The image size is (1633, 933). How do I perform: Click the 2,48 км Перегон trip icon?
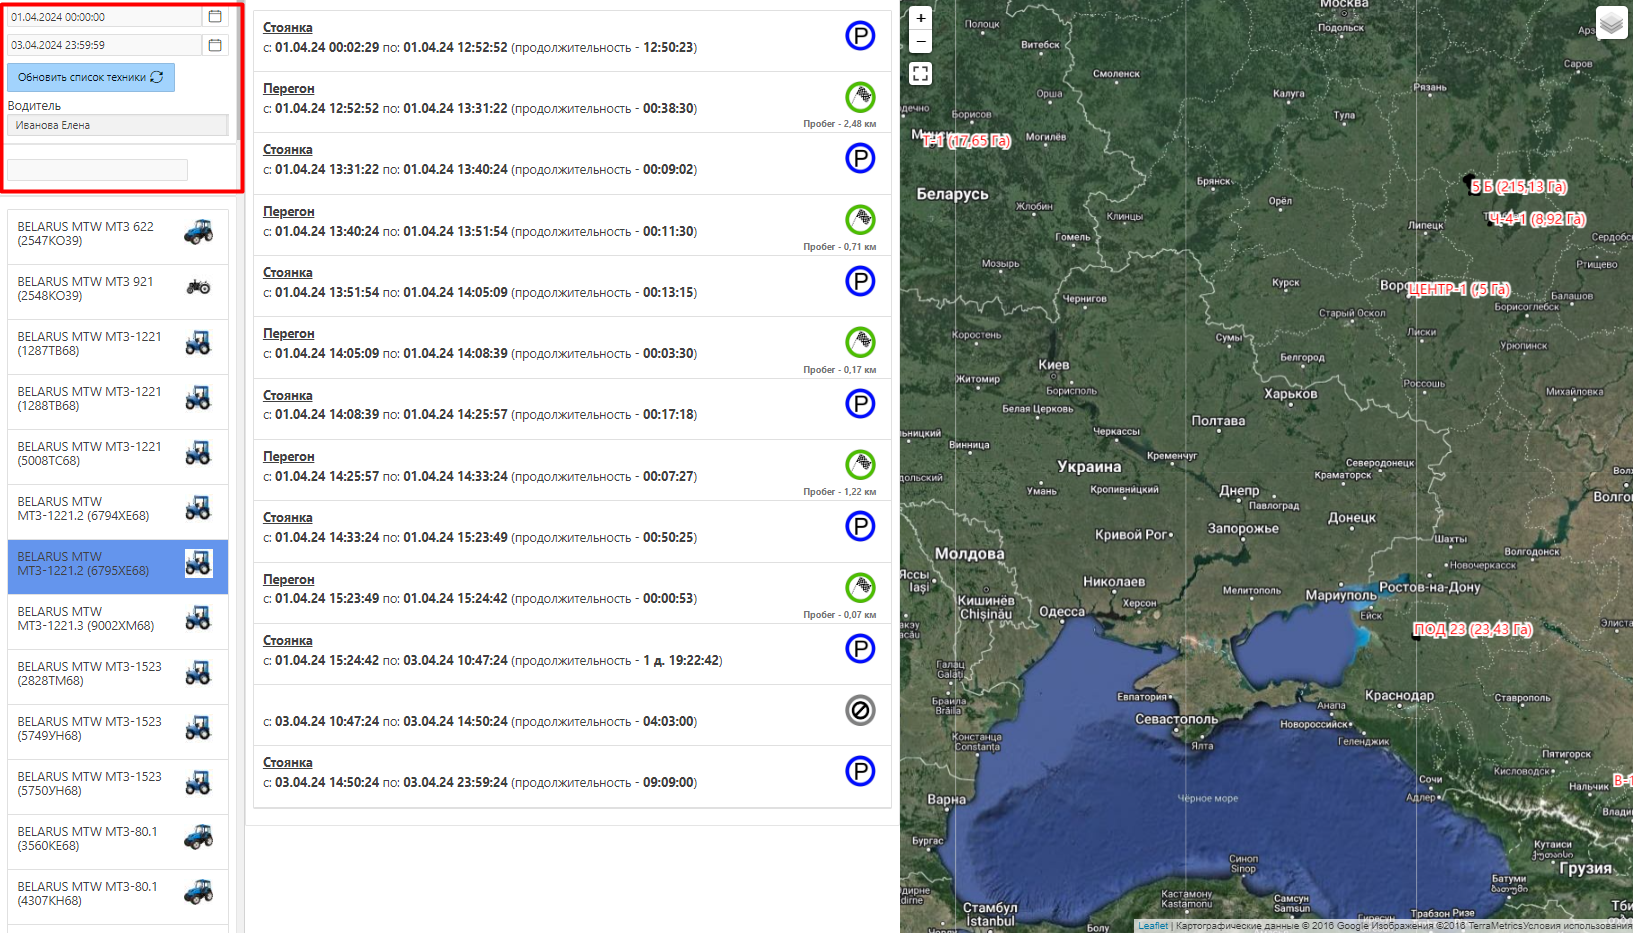pos(860,97)
